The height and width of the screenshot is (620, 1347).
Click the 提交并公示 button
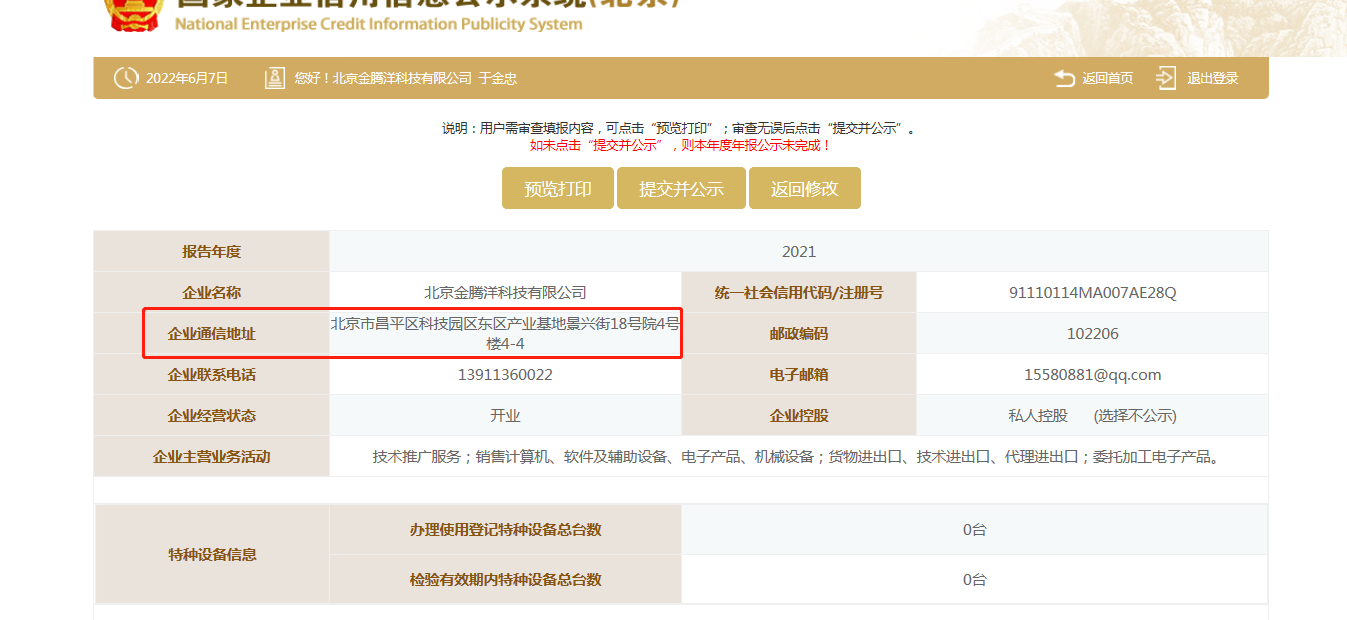pos(681,188)
